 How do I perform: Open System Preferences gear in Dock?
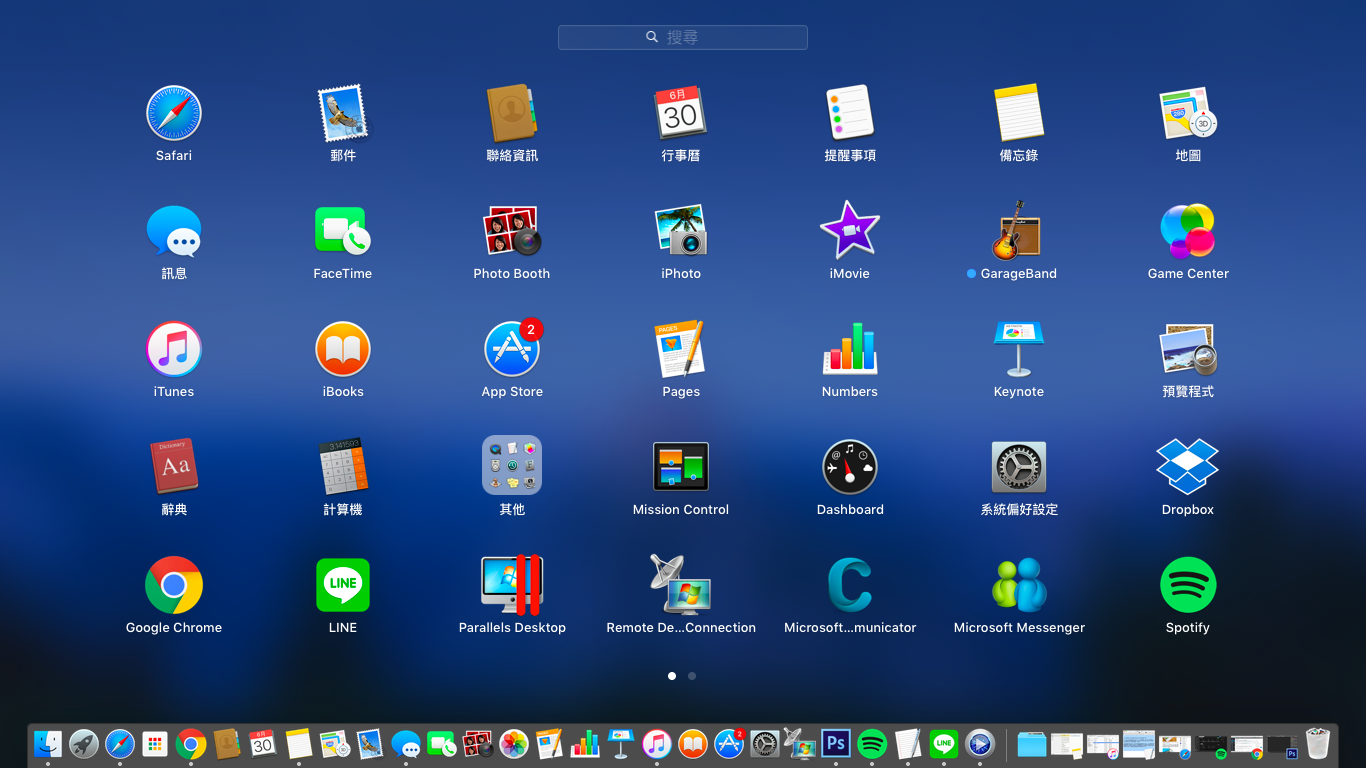[764, 743]
